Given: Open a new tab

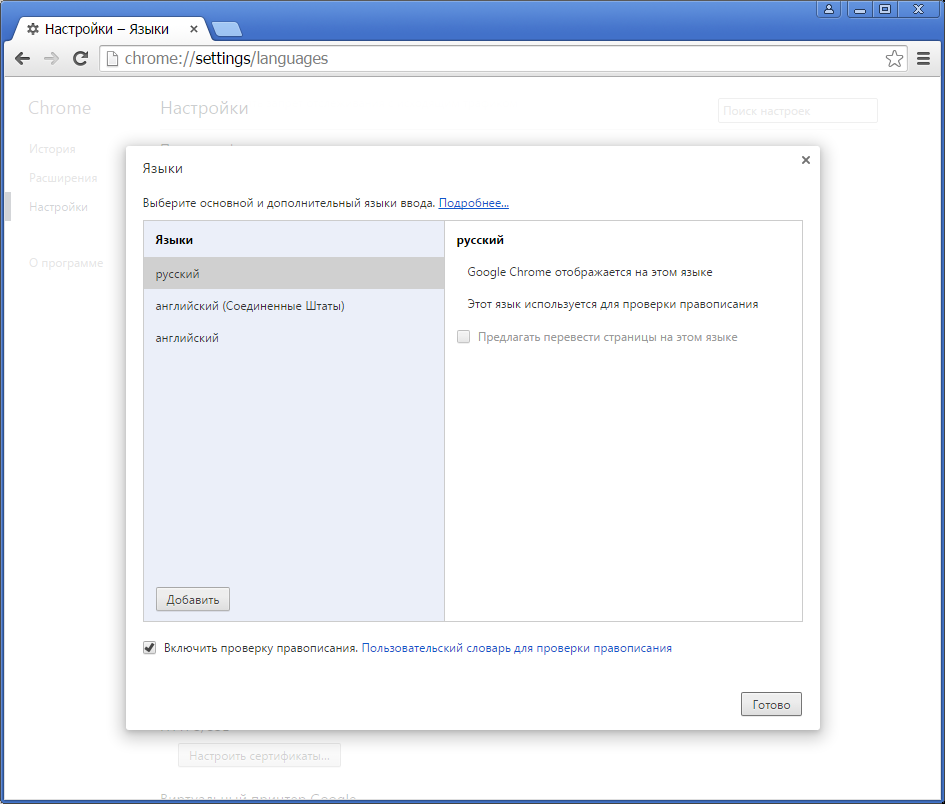Looking at the screenshot, I should click(x=227, y=29).
